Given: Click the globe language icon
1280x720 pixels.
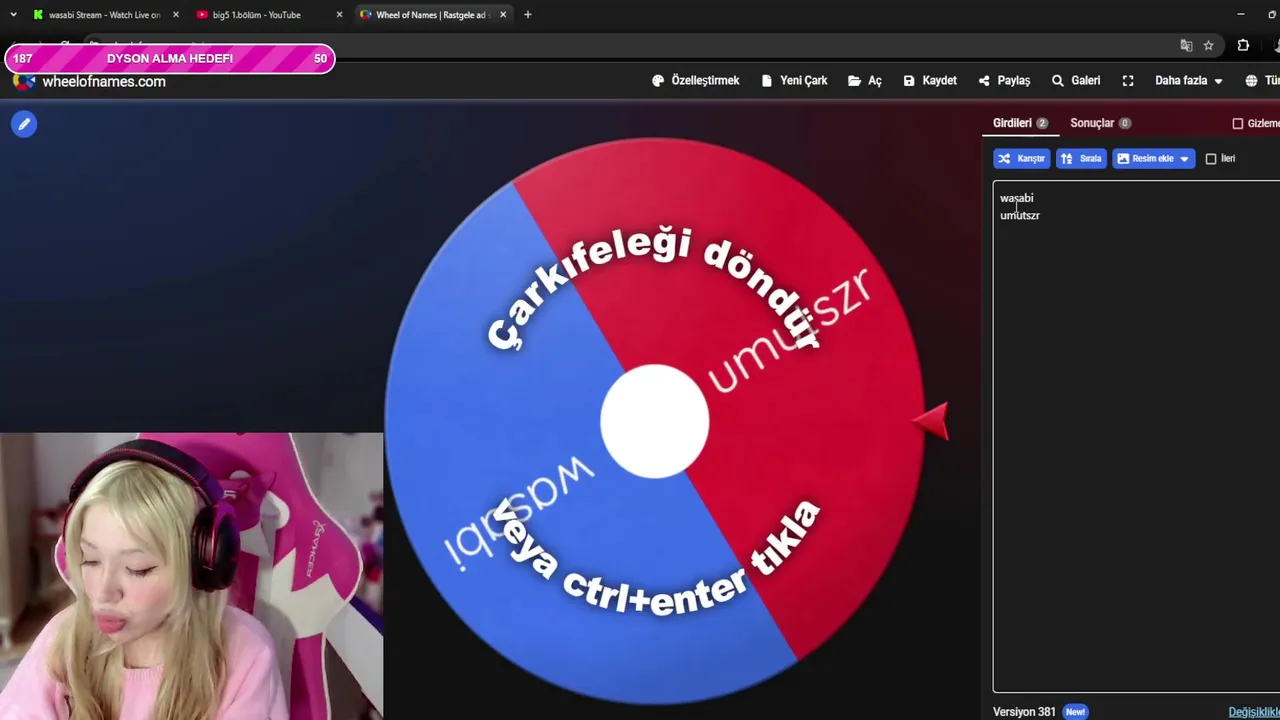Looking at the screenshot, I should click(x=1251, y=80).
